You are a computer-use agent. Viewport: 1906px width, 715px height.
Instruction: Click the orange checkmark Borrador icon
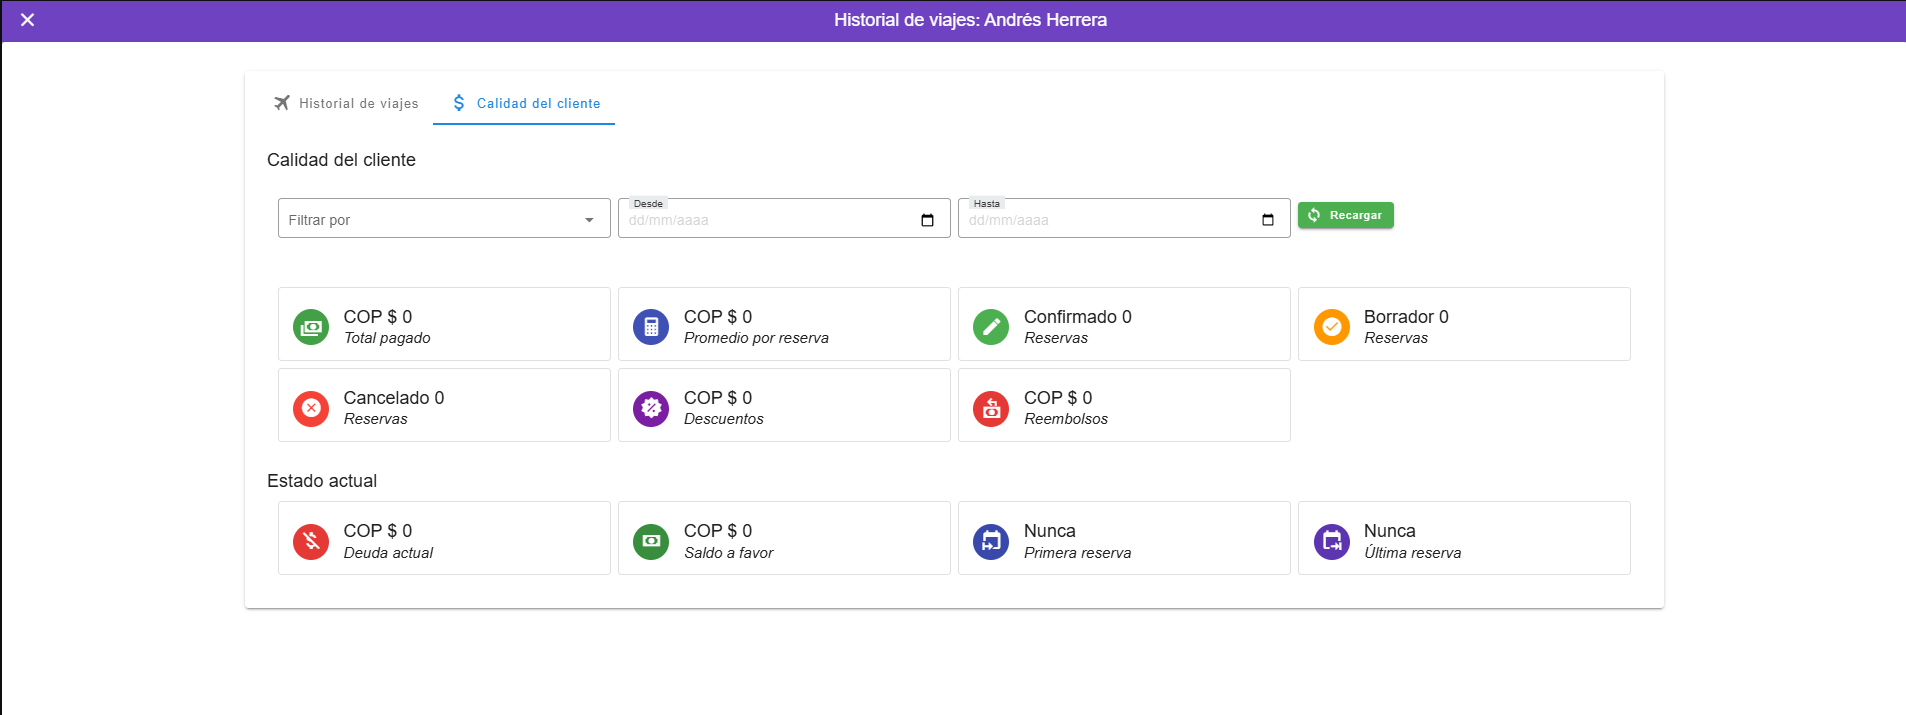tap(1331, 327)
